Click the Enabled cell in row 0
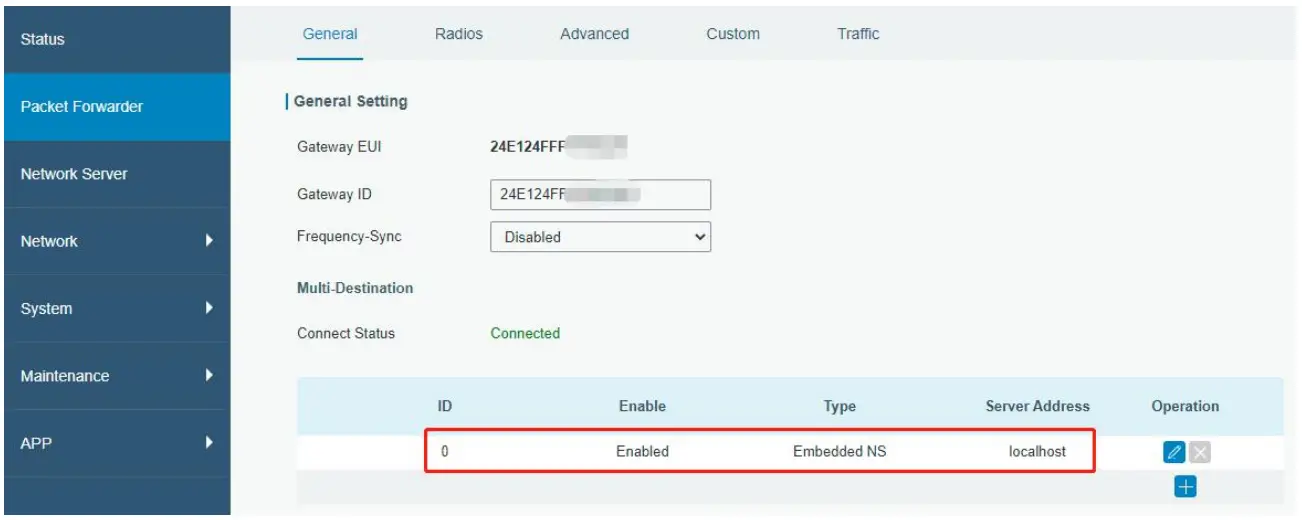Screen dimensions: 1302x520 coord(642,452)
